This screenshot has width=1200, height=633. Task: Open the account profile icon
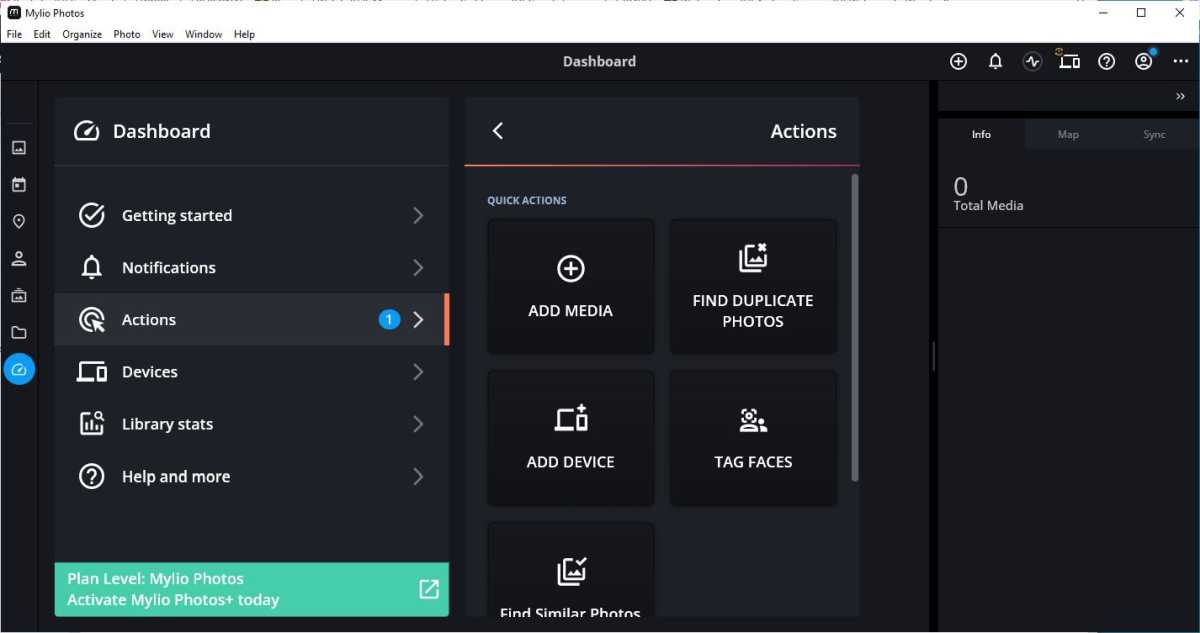pyautogui.click(x=1144, y=61)
